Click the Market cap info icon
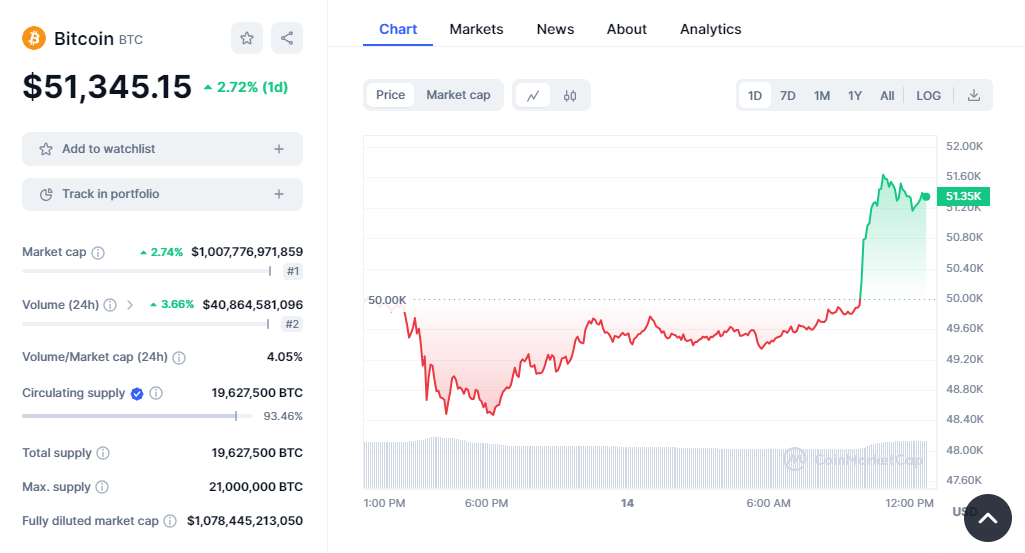The image size is (1025, 553). click(x=98, y=252)
